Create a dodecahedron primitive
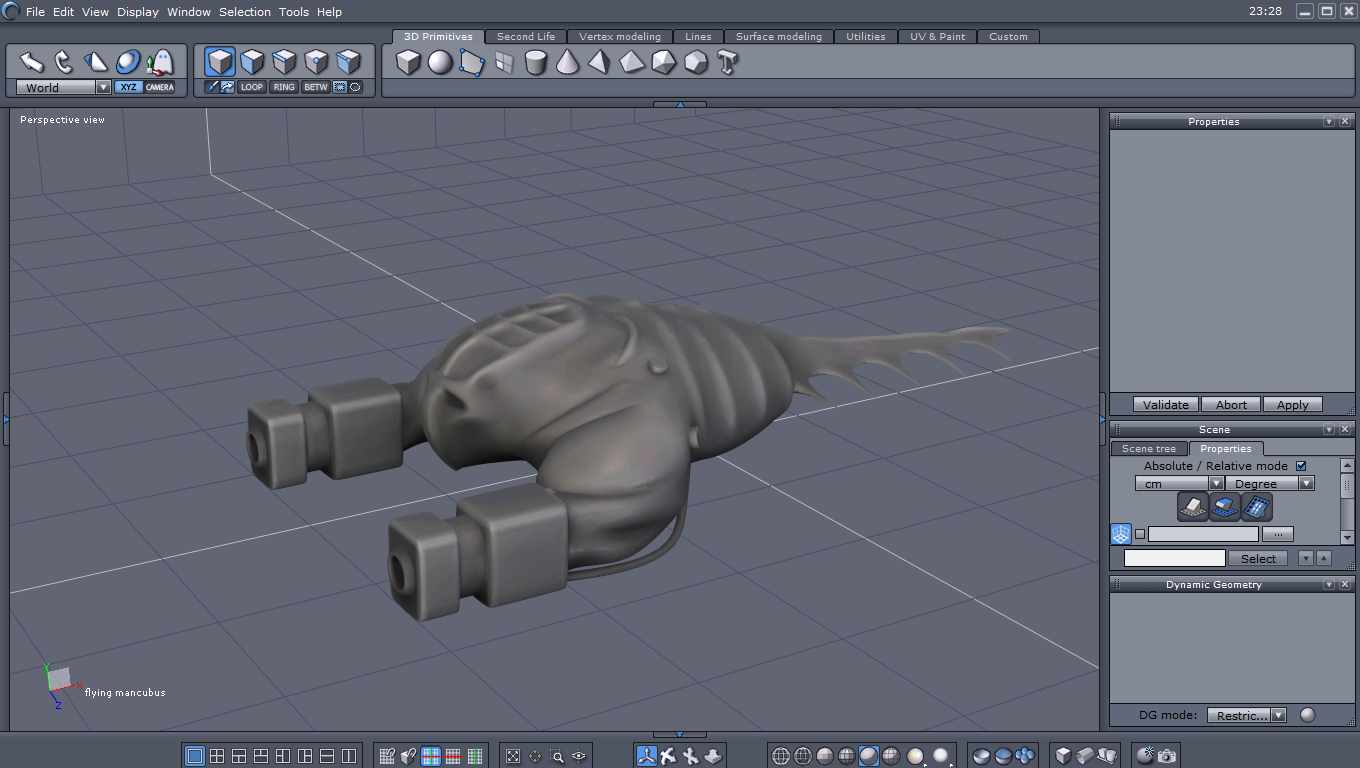The width and height of the screenshot is (1360, 768). 696,62
